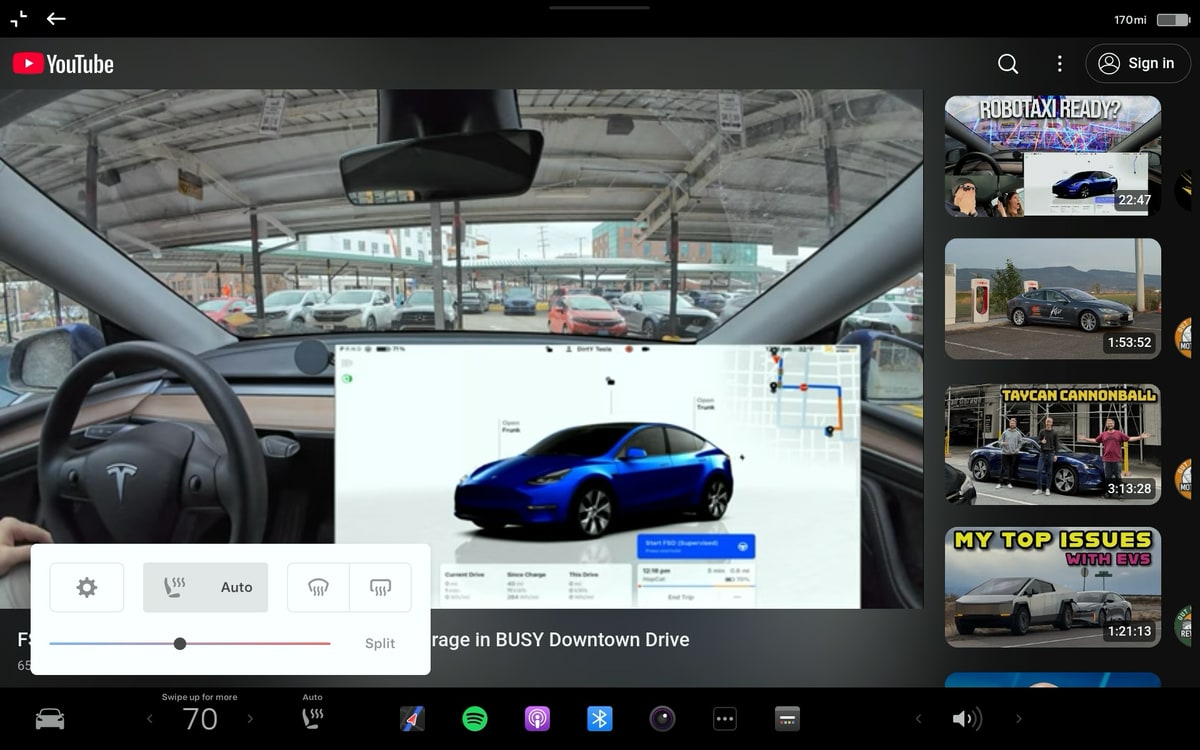Increase temperature with the right chevron
This screenshot has height=750, width=1200.
pos(248,718)
